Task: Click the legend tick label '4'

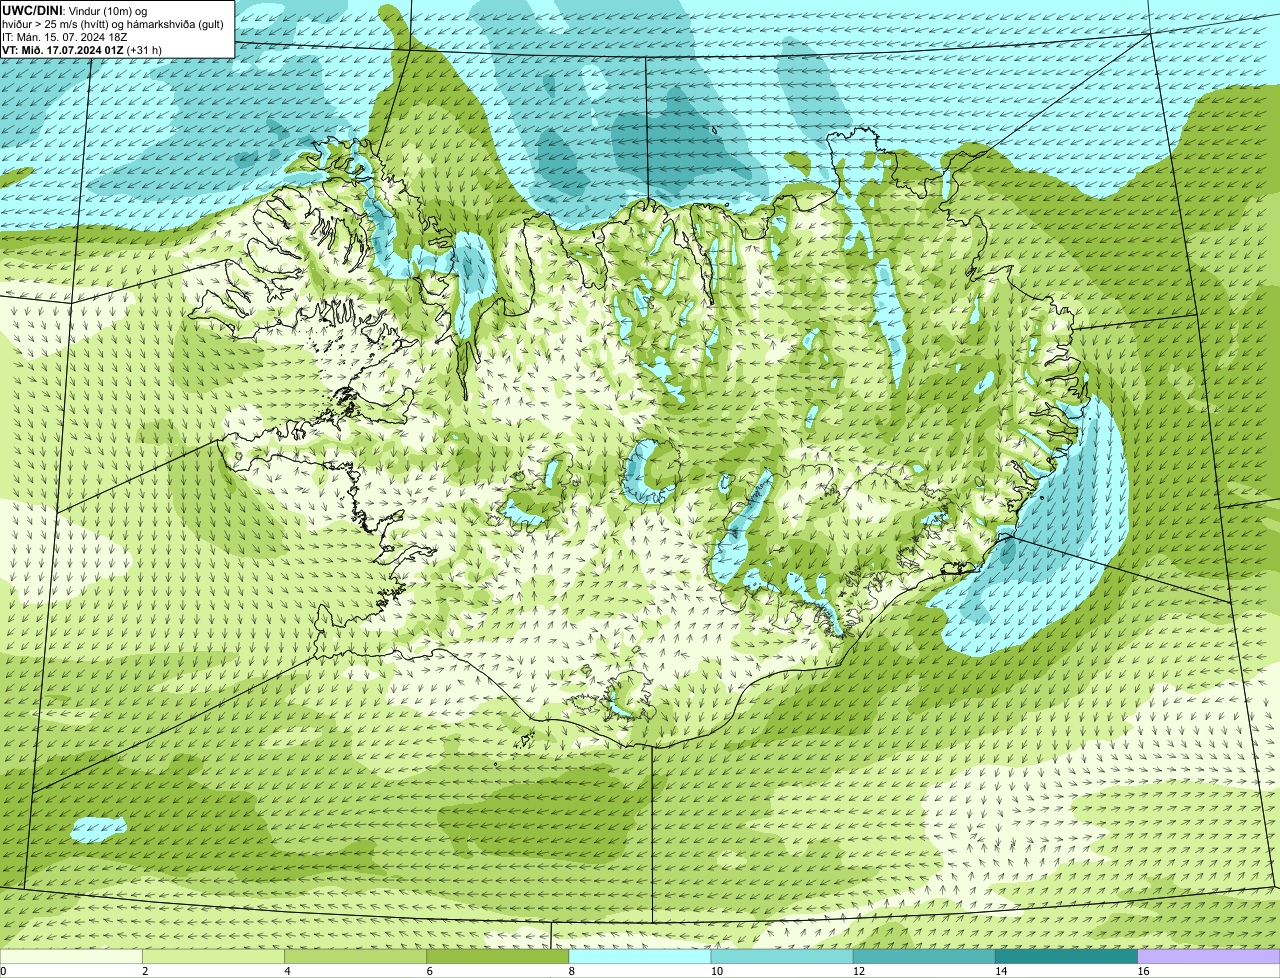Action: tap(287, 971)
